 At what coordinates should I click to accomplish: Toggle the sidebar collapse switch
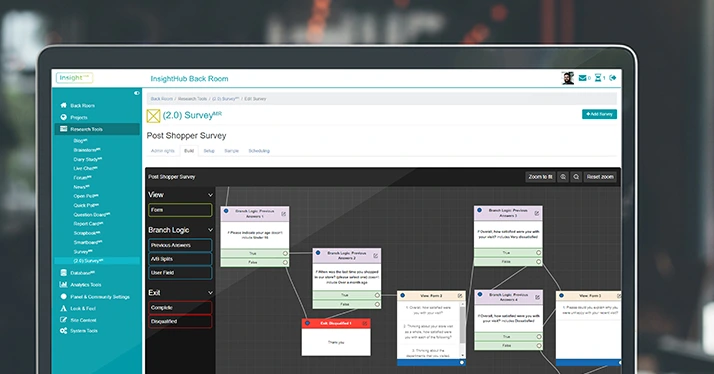(x=137, y=93)
